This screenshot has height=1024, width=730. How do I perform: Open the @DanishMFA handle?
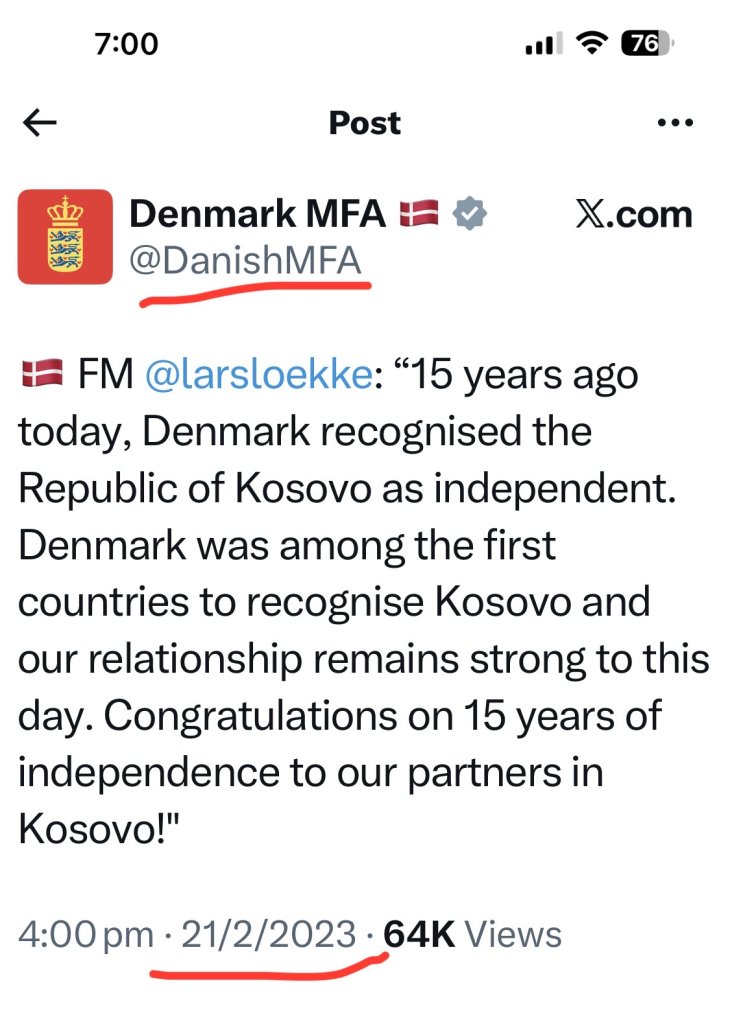[246, 260]
